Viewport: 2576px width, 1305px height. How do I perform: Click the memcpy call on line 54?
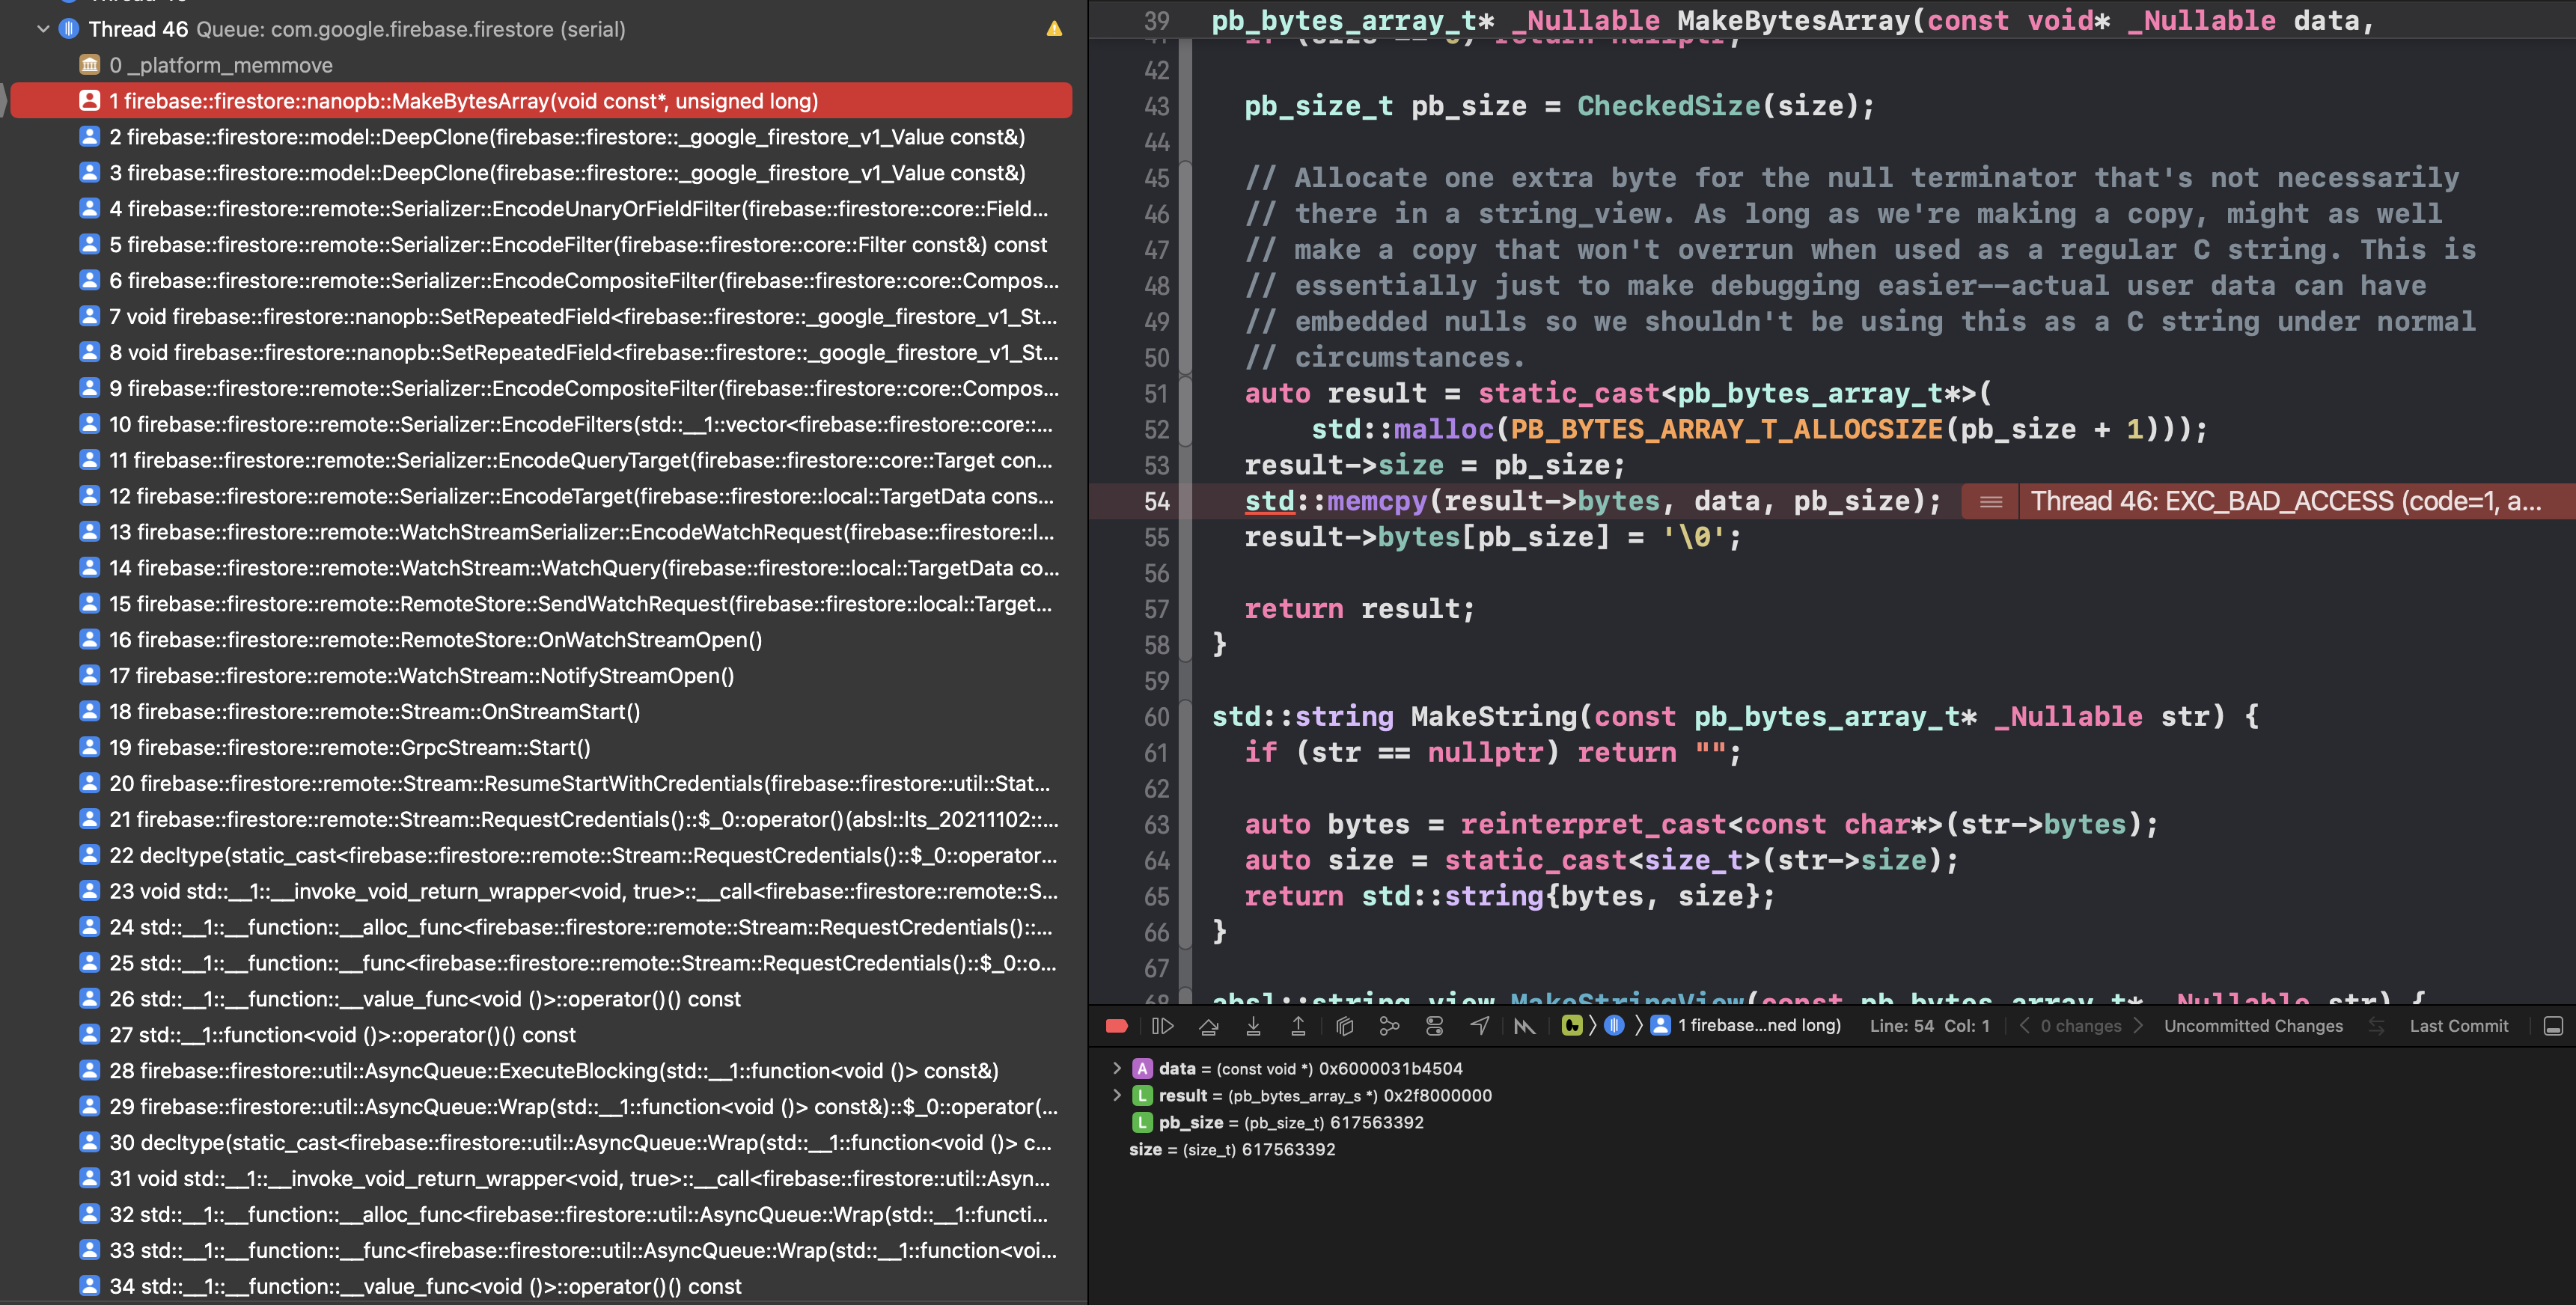[1376, 501]
